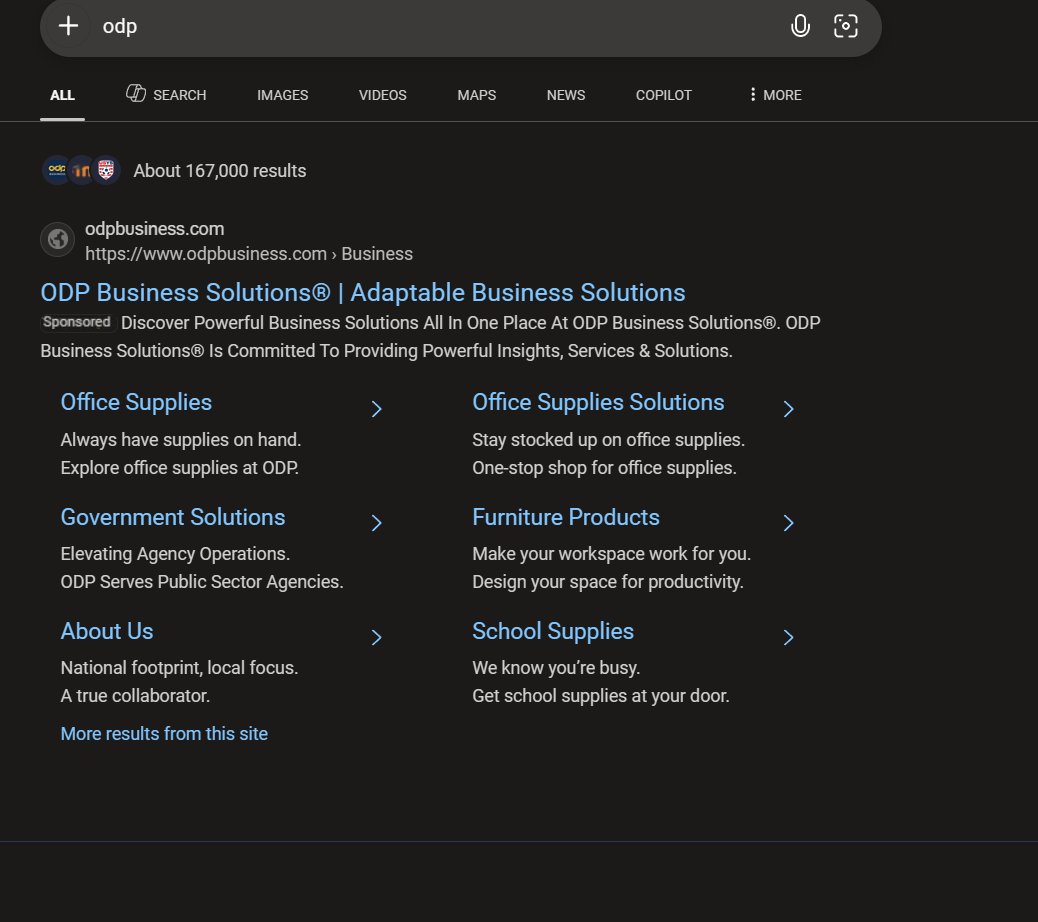This screenshot has height=922, width=1038.
Task: Open the School Supplies sitelink
Action: [553, 631]
